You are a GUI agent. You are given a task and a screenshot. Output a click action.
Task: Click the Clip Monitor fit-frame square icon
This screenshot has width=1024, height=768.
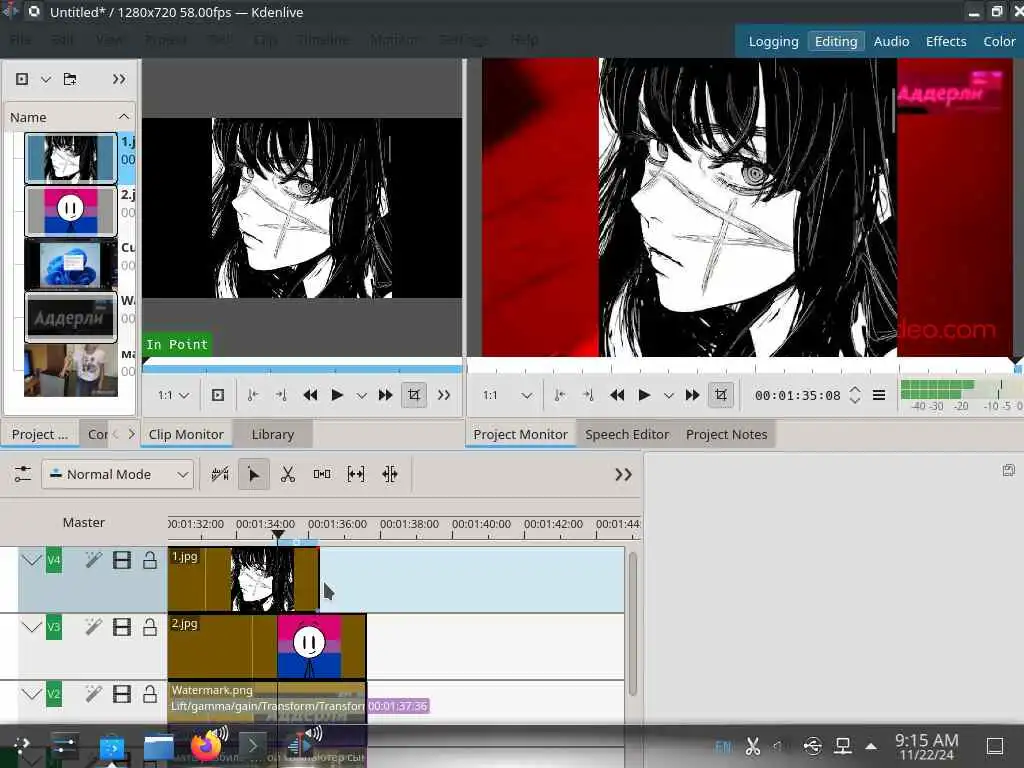point(217,395)
